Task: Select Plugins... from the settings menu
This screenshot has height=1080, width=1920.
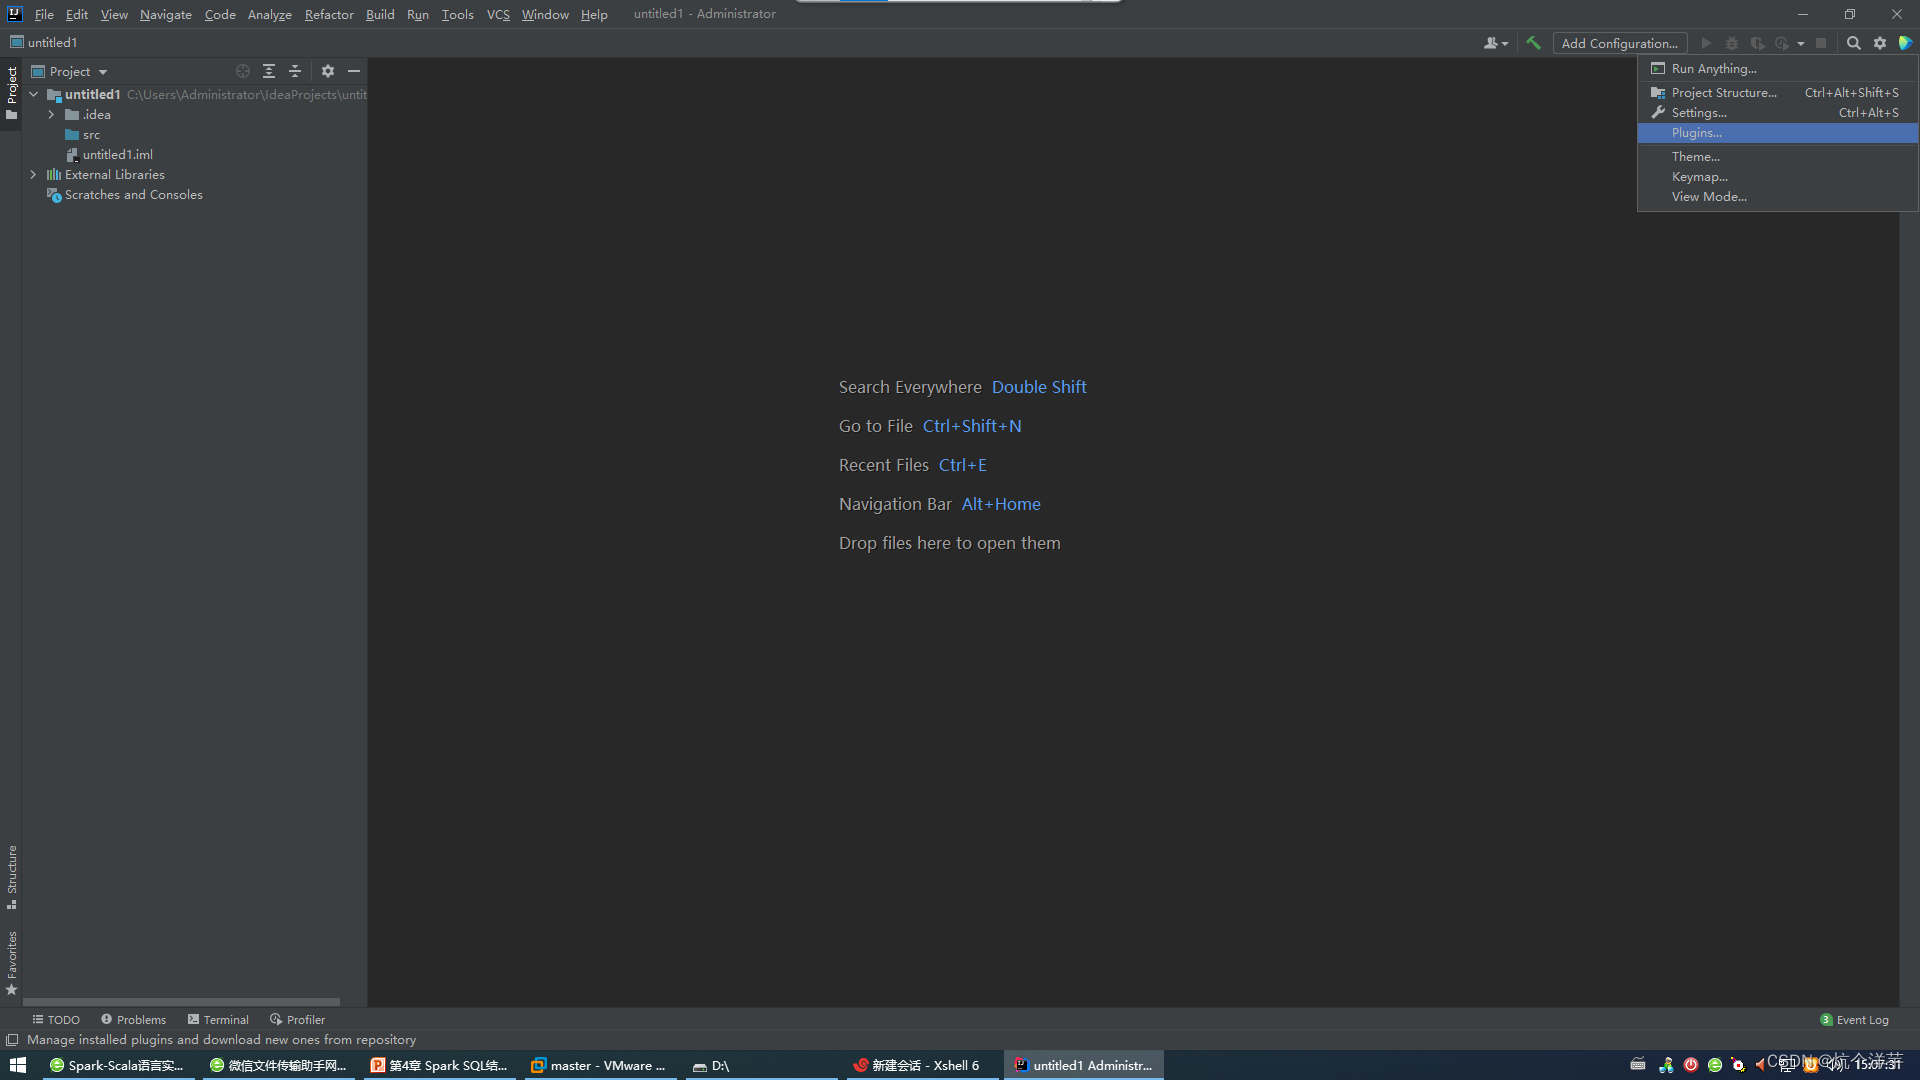Action: coord(1697,132)
